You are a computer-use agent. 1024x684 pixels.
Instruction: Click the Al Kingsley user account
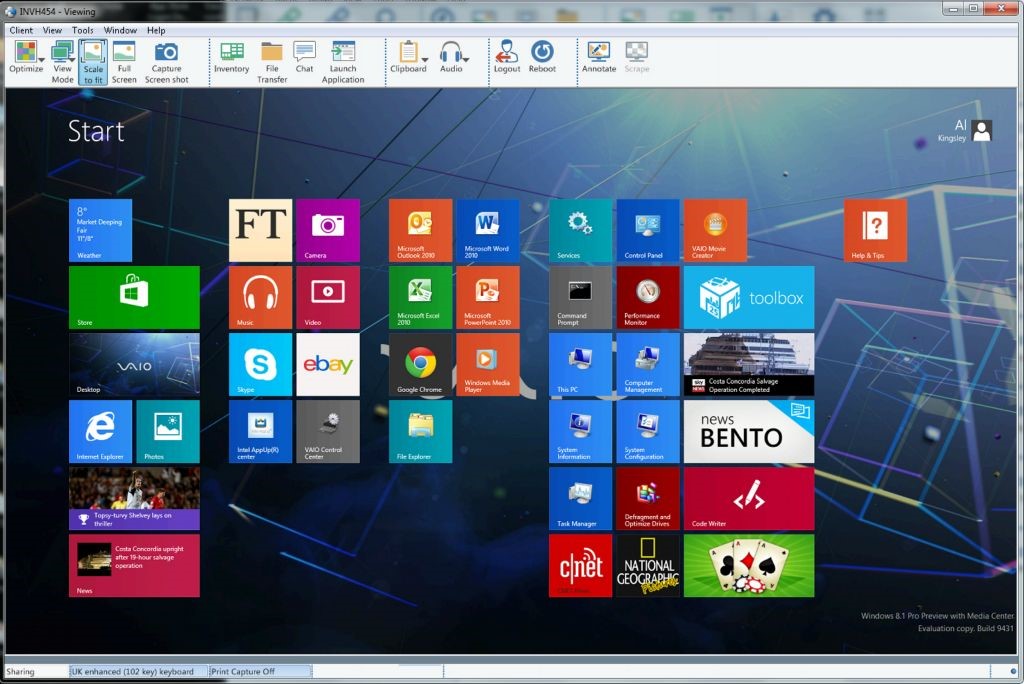tap(962, 132)
